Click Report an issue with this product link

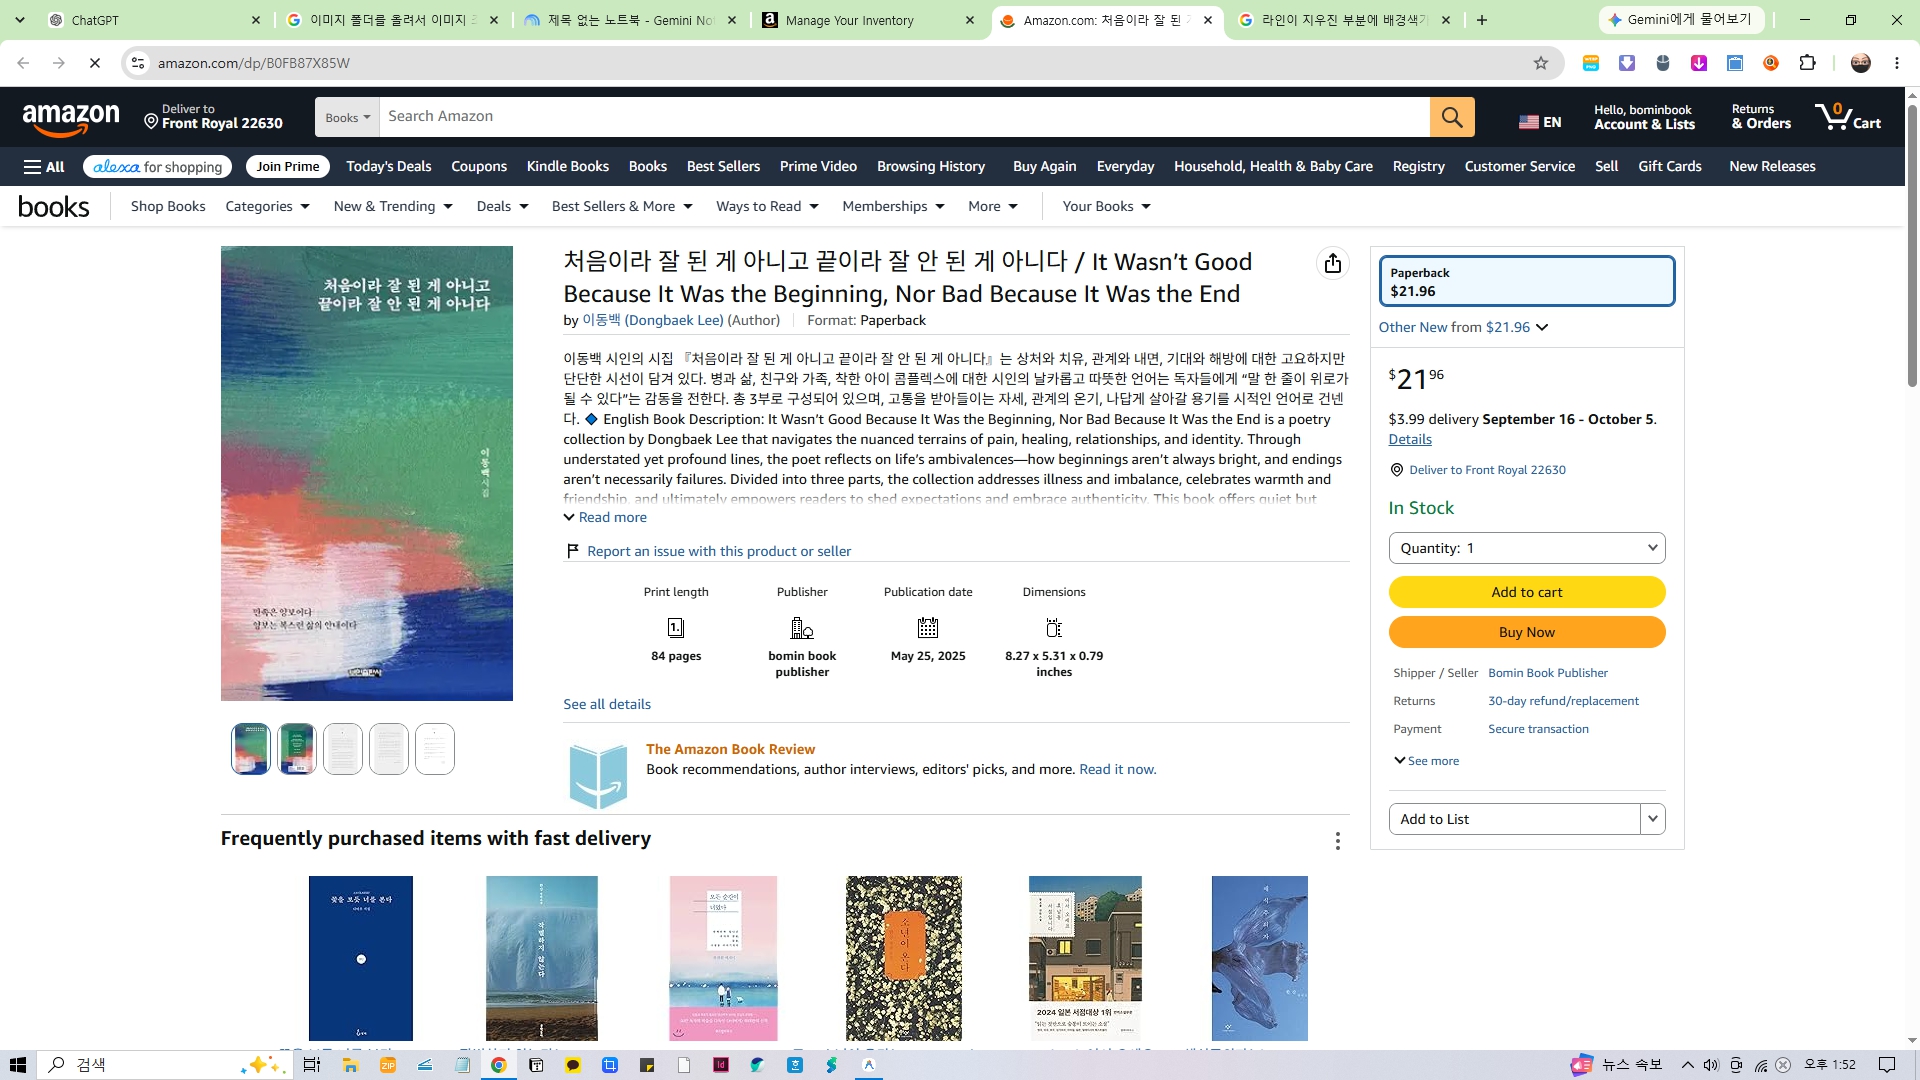719,551
